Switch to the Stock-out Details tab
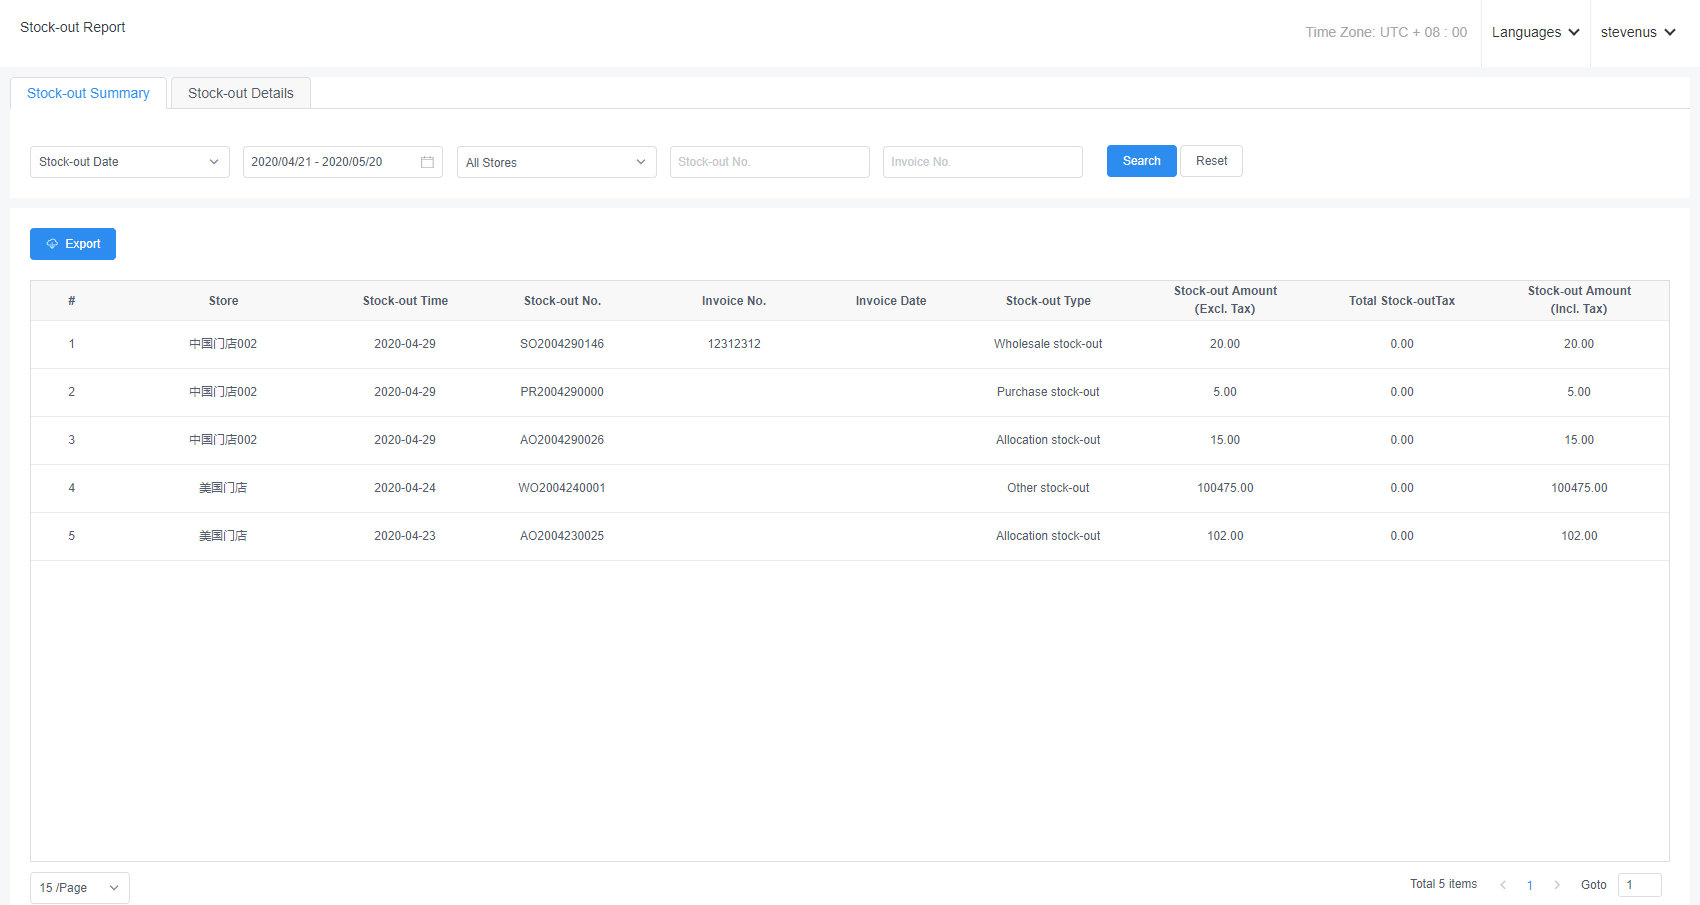The height and width of the screenshot is (905, 1700). 241,93
